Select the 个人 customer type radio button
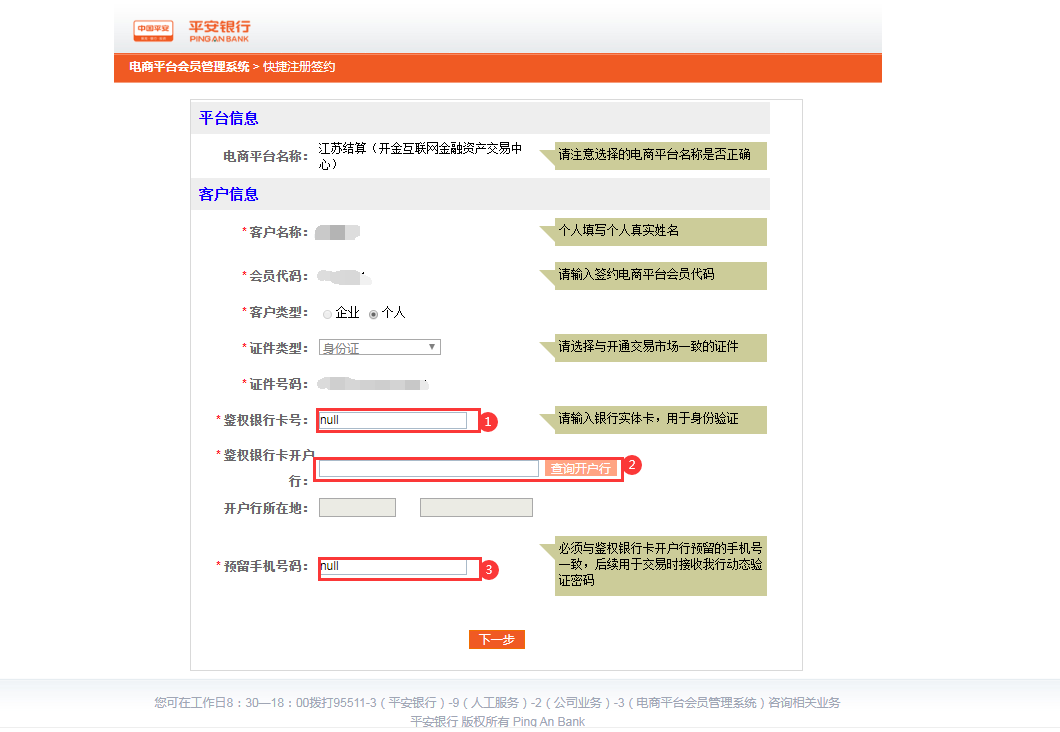The width and height of the screenshot is (1060, 732). (x=373, y=314)
